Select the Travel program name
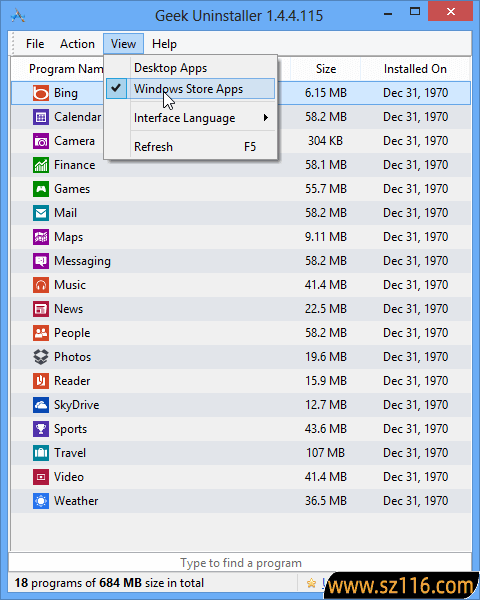Image resolution: width=480 pixels, height=600 pixels. click(70, 453)
